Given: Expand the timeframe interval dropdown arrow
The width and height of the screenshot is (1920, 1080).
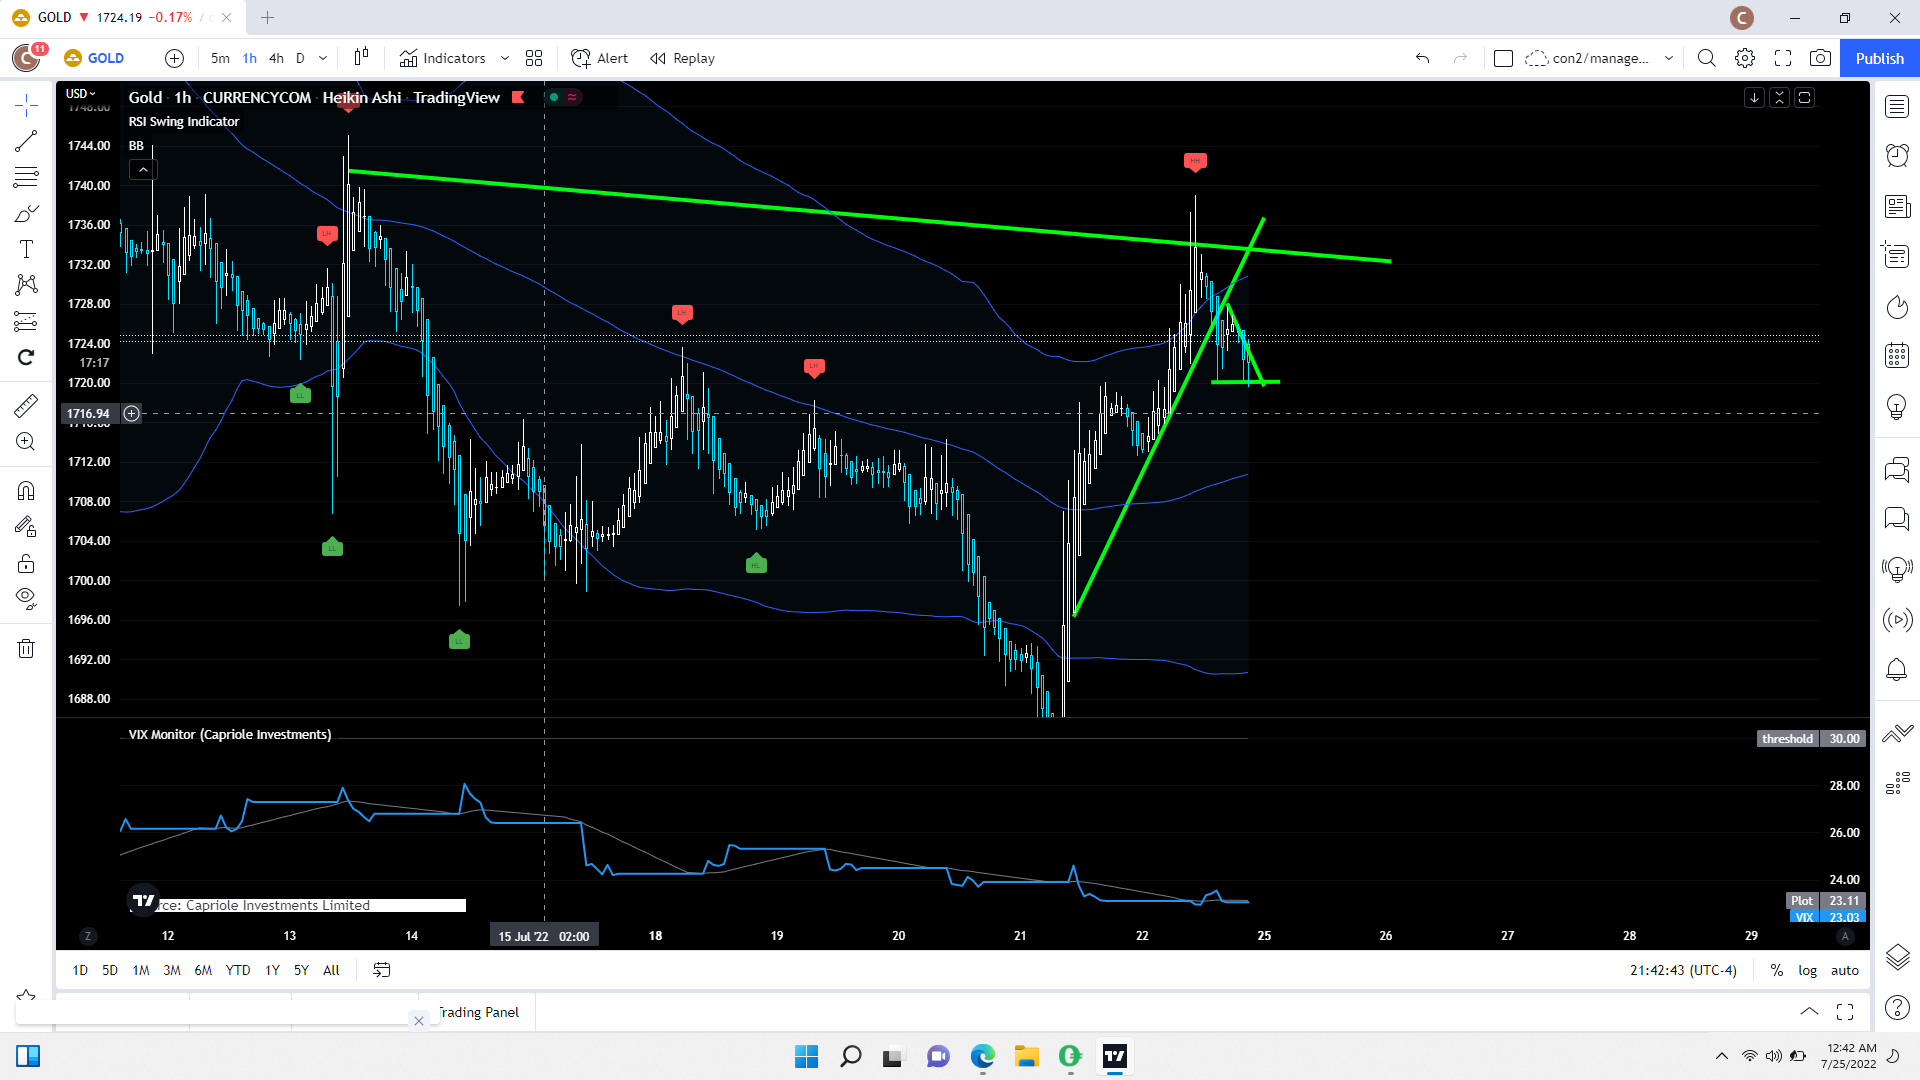Looking at the screenshot, I should (323, 58).
